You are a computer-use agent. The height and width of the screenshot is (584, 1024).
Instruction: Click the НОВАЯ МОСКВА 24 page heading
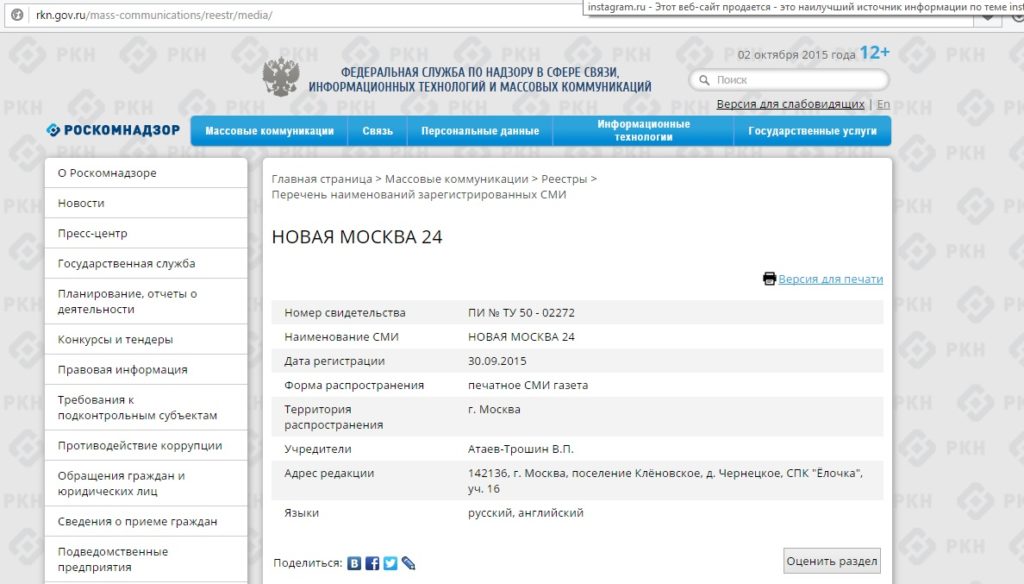(357, 236)
